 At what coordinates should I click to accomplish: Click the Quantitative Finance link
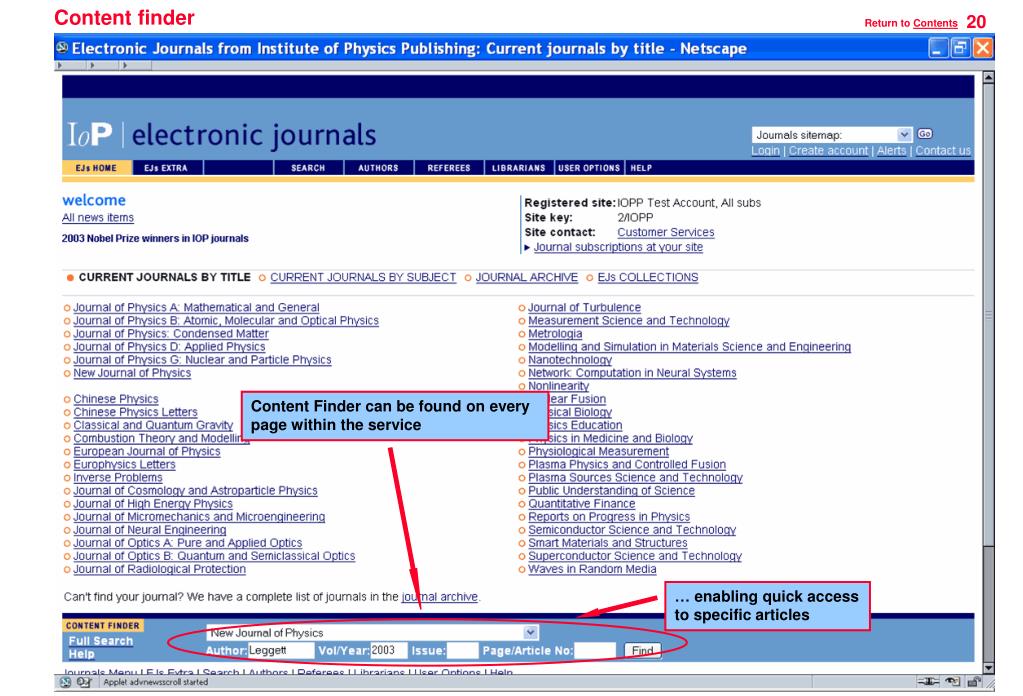pos(581,503)
